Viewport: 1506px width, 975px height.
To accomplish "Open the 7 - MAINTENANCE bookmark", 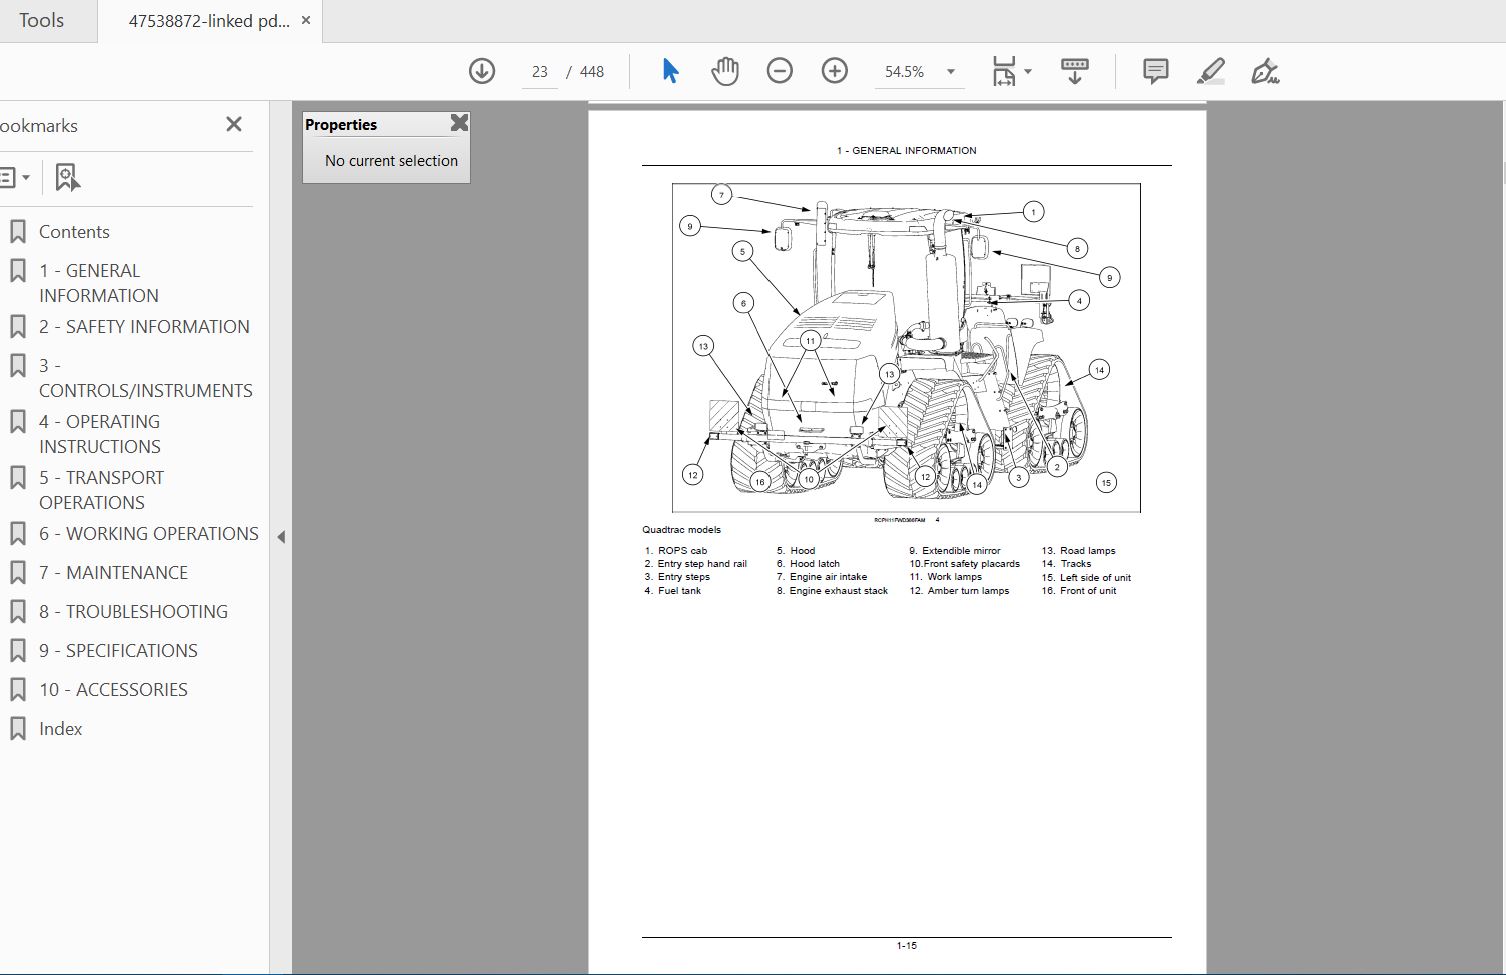I will click(126, 573).
